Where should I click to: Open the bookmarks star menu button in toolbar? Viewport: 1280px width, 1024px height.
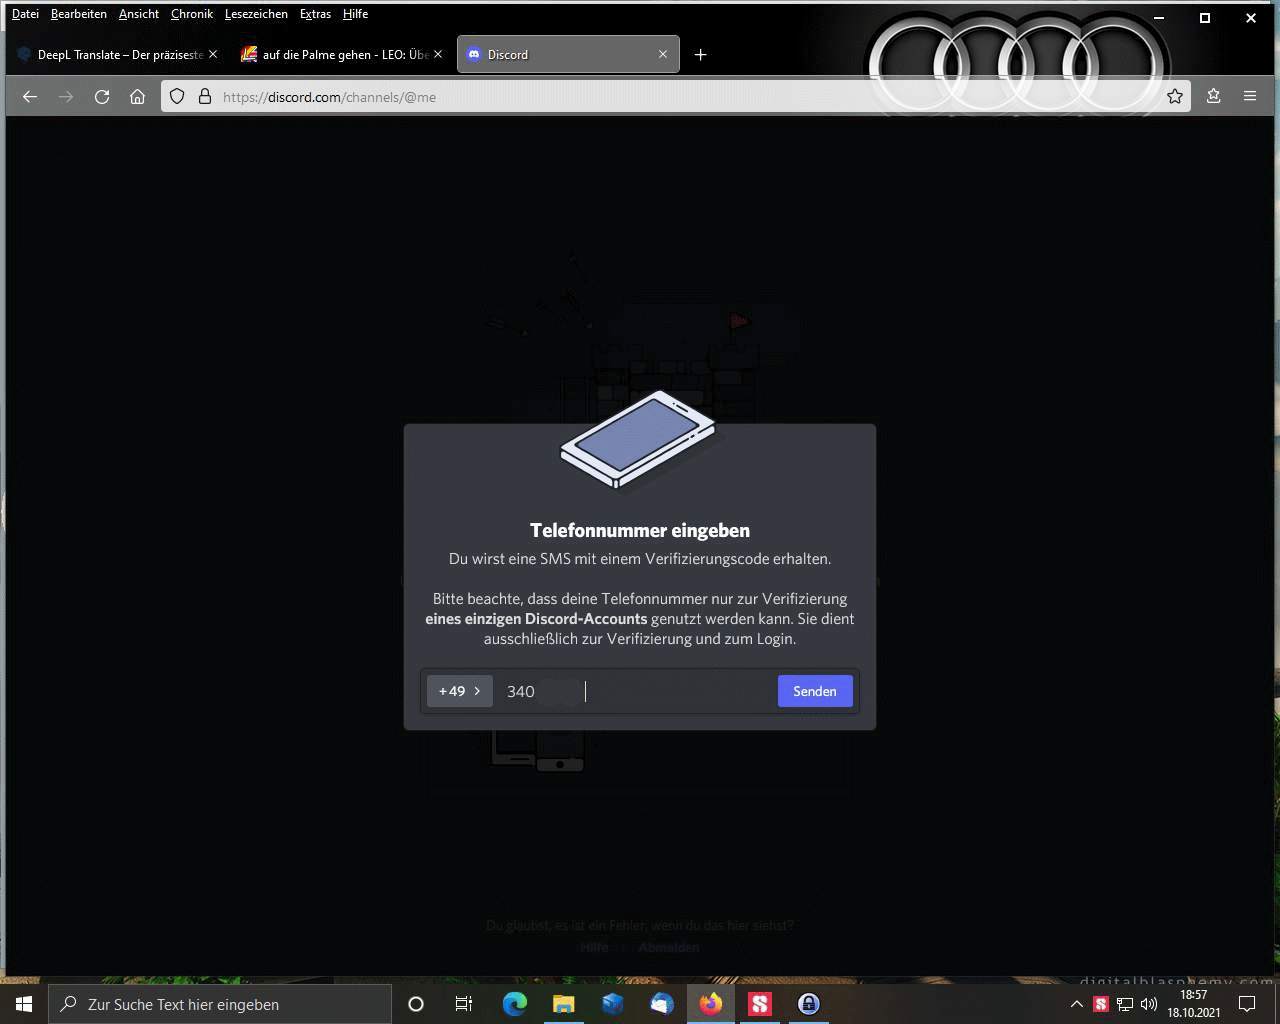point(1213,97)
